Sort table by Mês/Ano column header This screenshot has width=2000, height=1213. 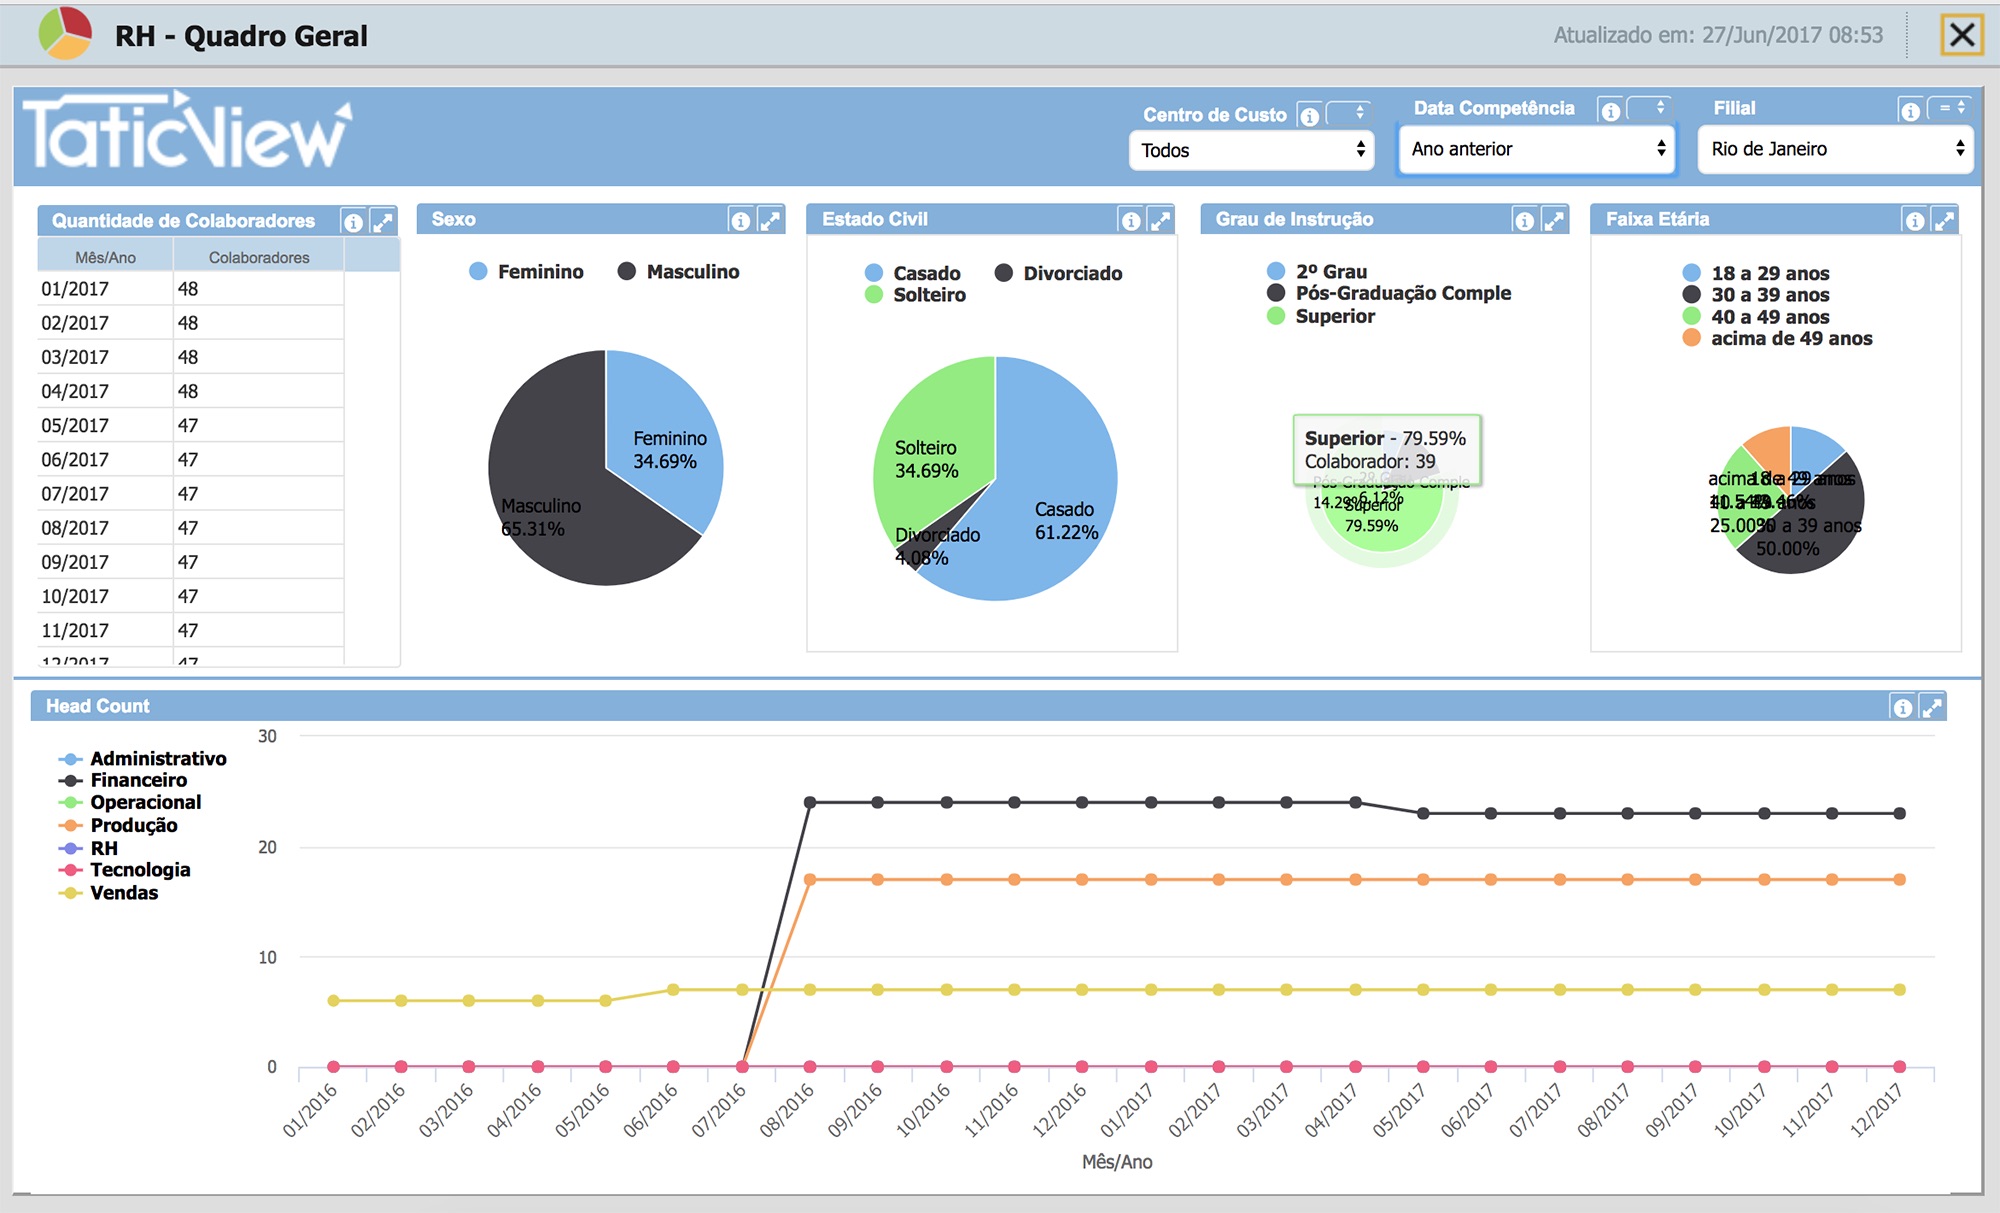[x=105, y=257]
